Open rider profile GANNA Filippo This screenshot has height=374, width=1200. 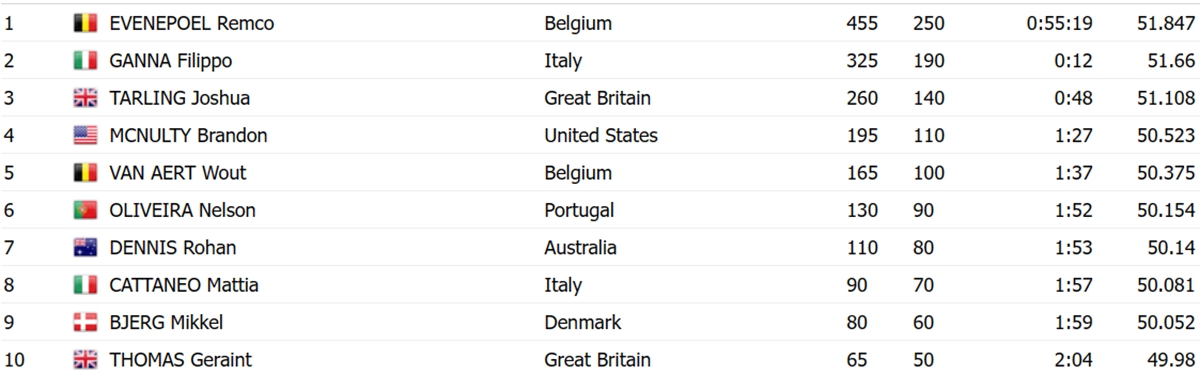[x=170, y=61]
